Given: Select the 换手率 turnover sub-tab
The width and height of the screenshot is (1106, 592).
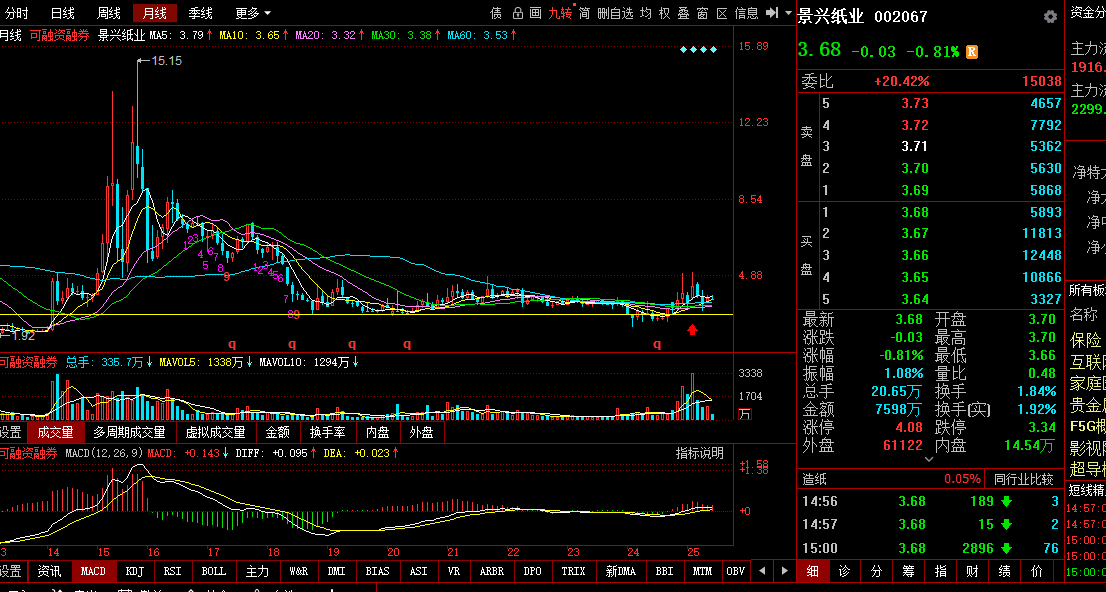Looking at the screenshot, I should tap(327, 432).
